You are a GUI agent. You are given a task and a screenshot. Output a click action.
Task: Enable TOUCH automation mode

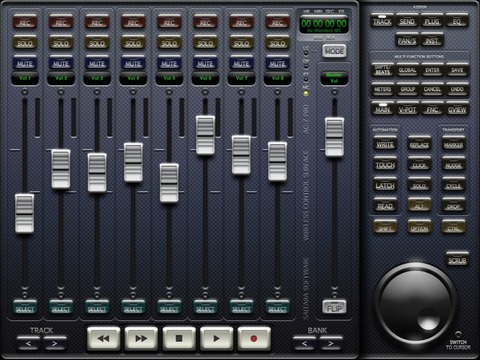click(x=385, y=164)
